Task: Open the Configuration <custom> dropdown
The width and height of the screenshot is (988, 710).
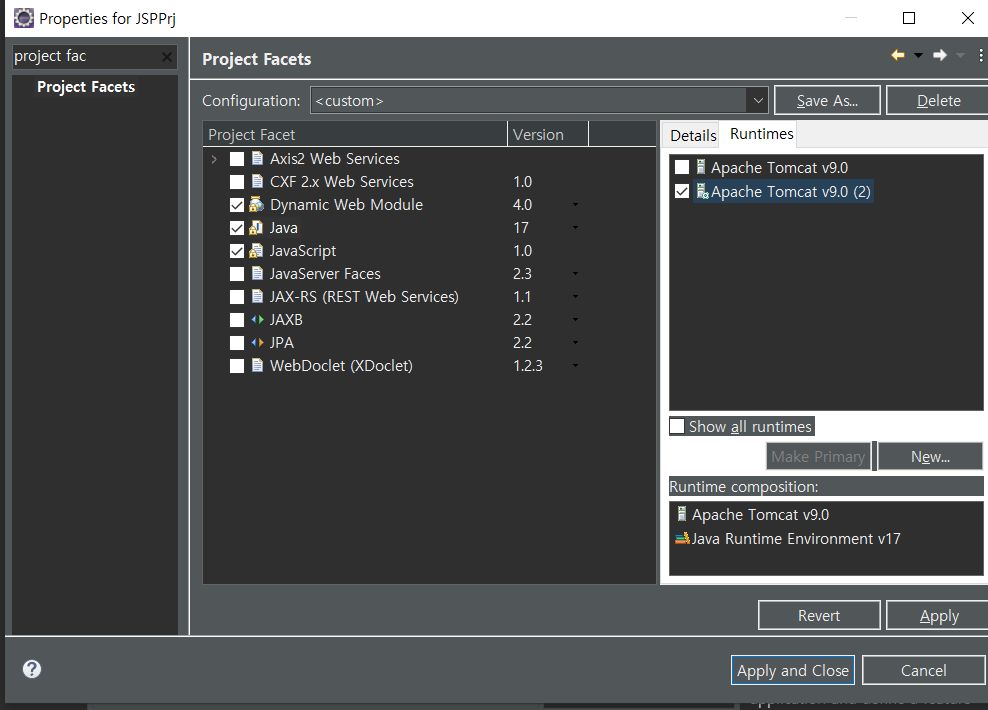Action: (757, 100)
